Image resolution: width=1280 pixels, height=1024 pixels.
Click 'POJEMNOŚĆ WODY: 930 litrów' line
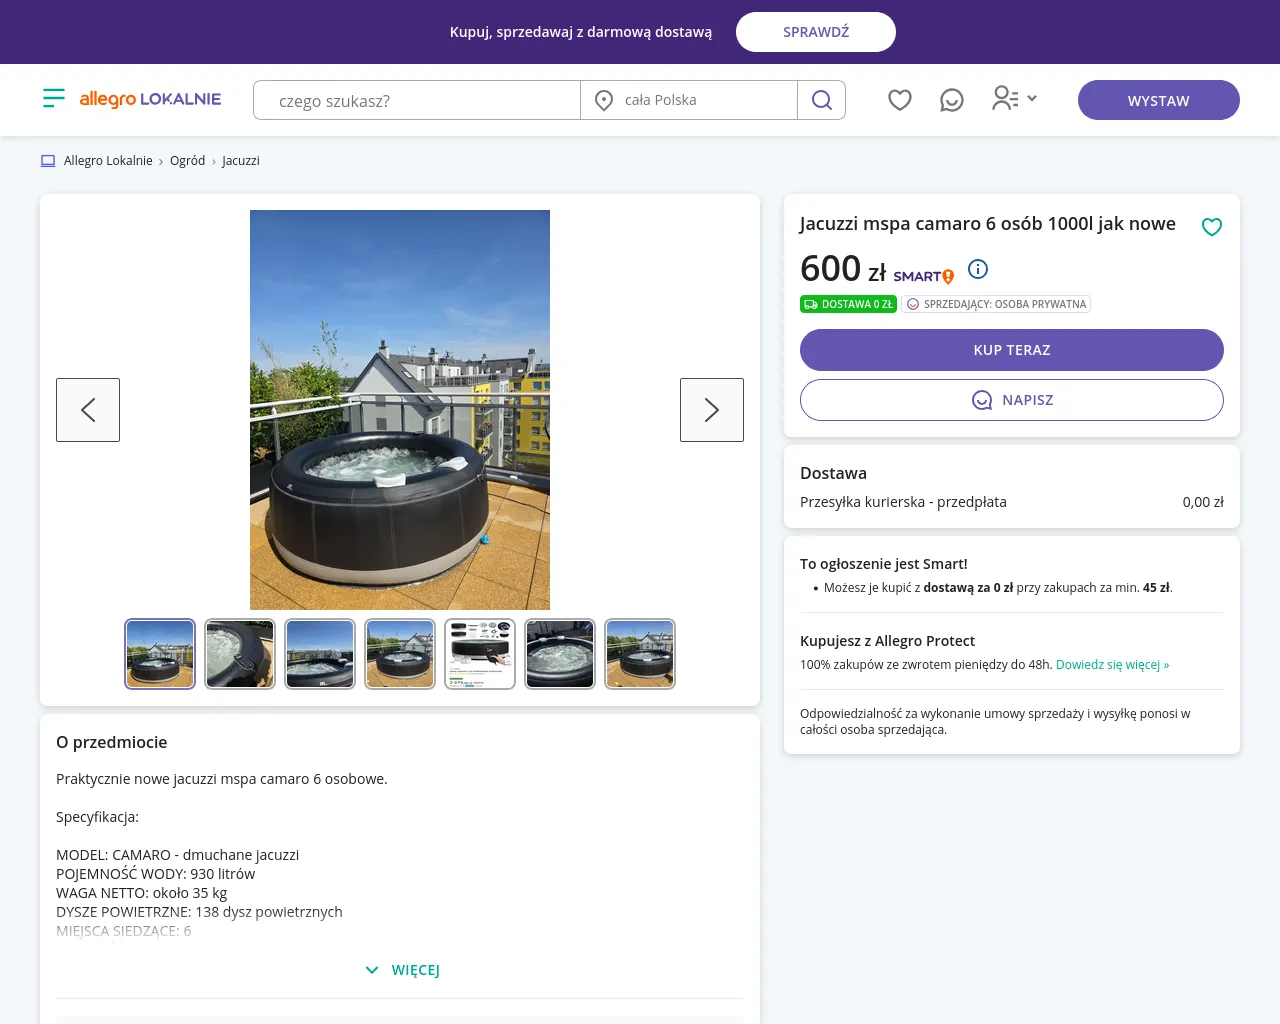click(156, 874)
